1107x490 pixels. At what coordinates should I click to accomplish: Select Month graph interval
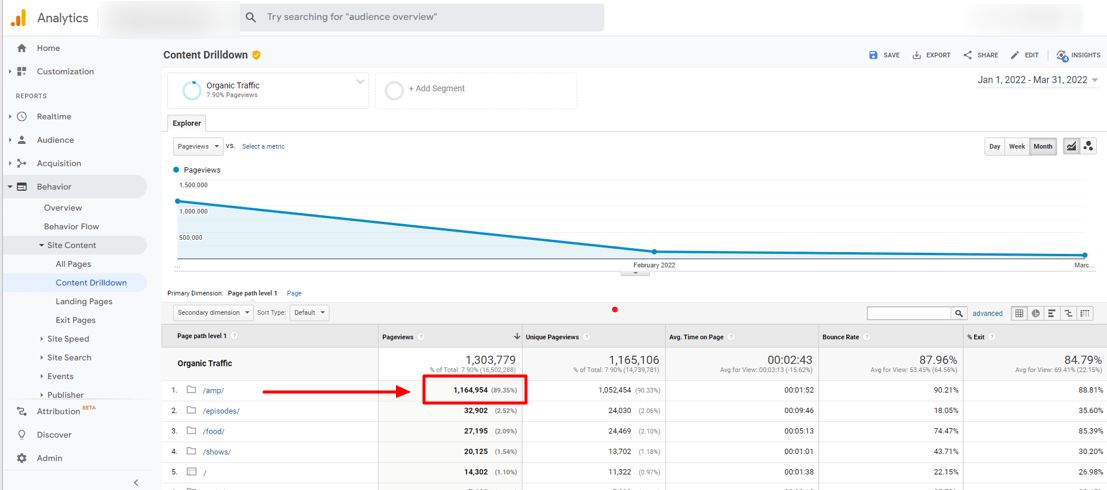pyautogui.click(x=1042, y=146)
